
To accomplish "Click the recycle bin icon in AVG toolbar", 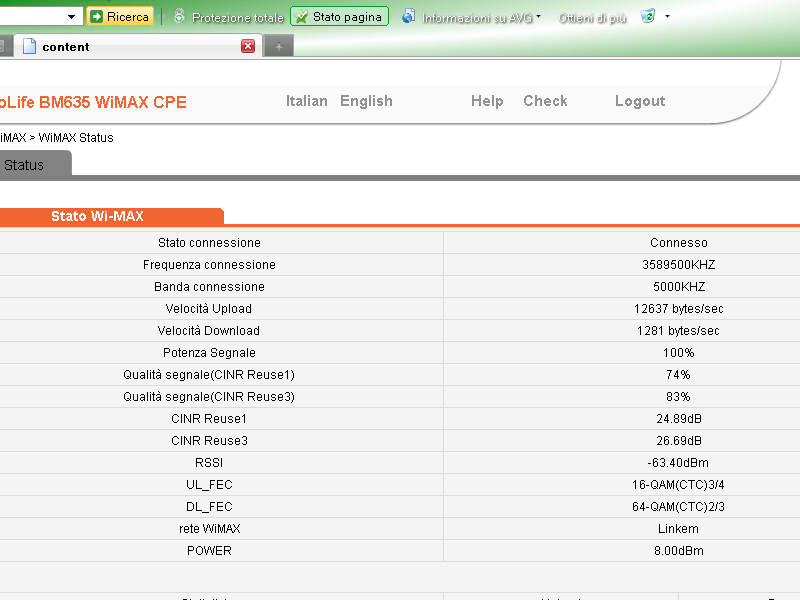I will point(647,16).
